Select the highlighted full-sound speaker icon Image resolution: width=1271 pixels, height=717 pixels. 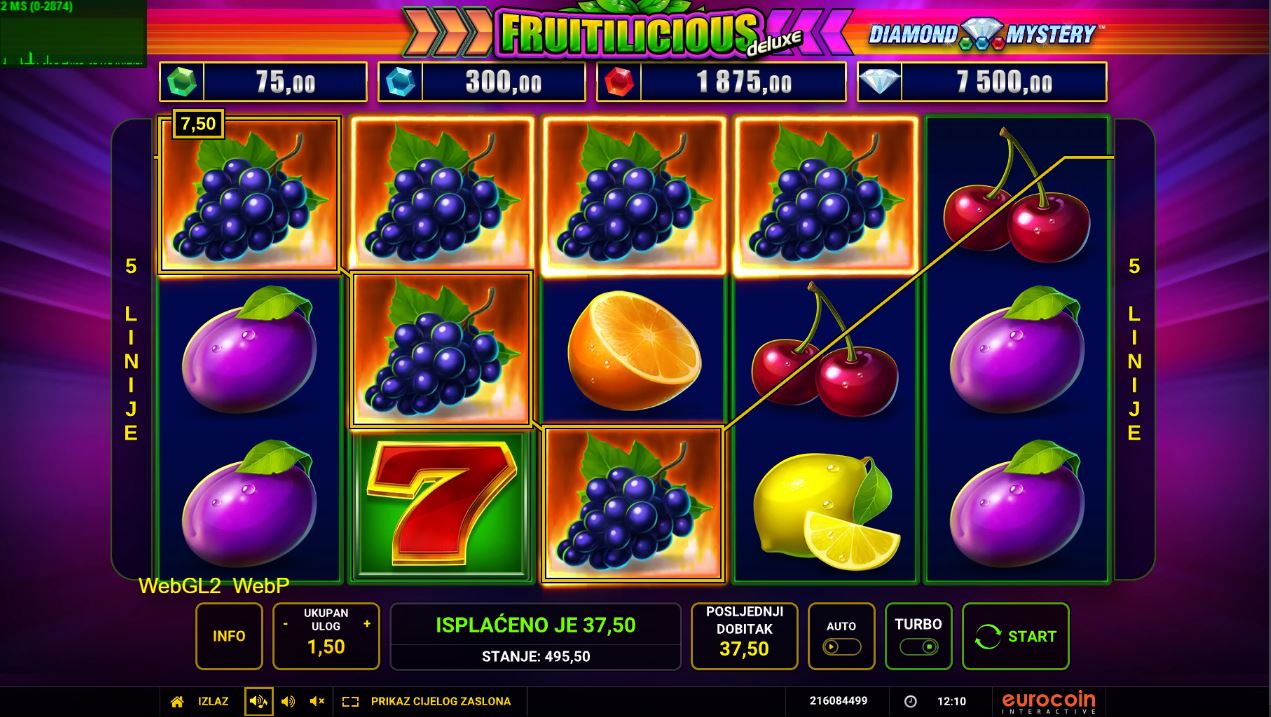(259, 702)
